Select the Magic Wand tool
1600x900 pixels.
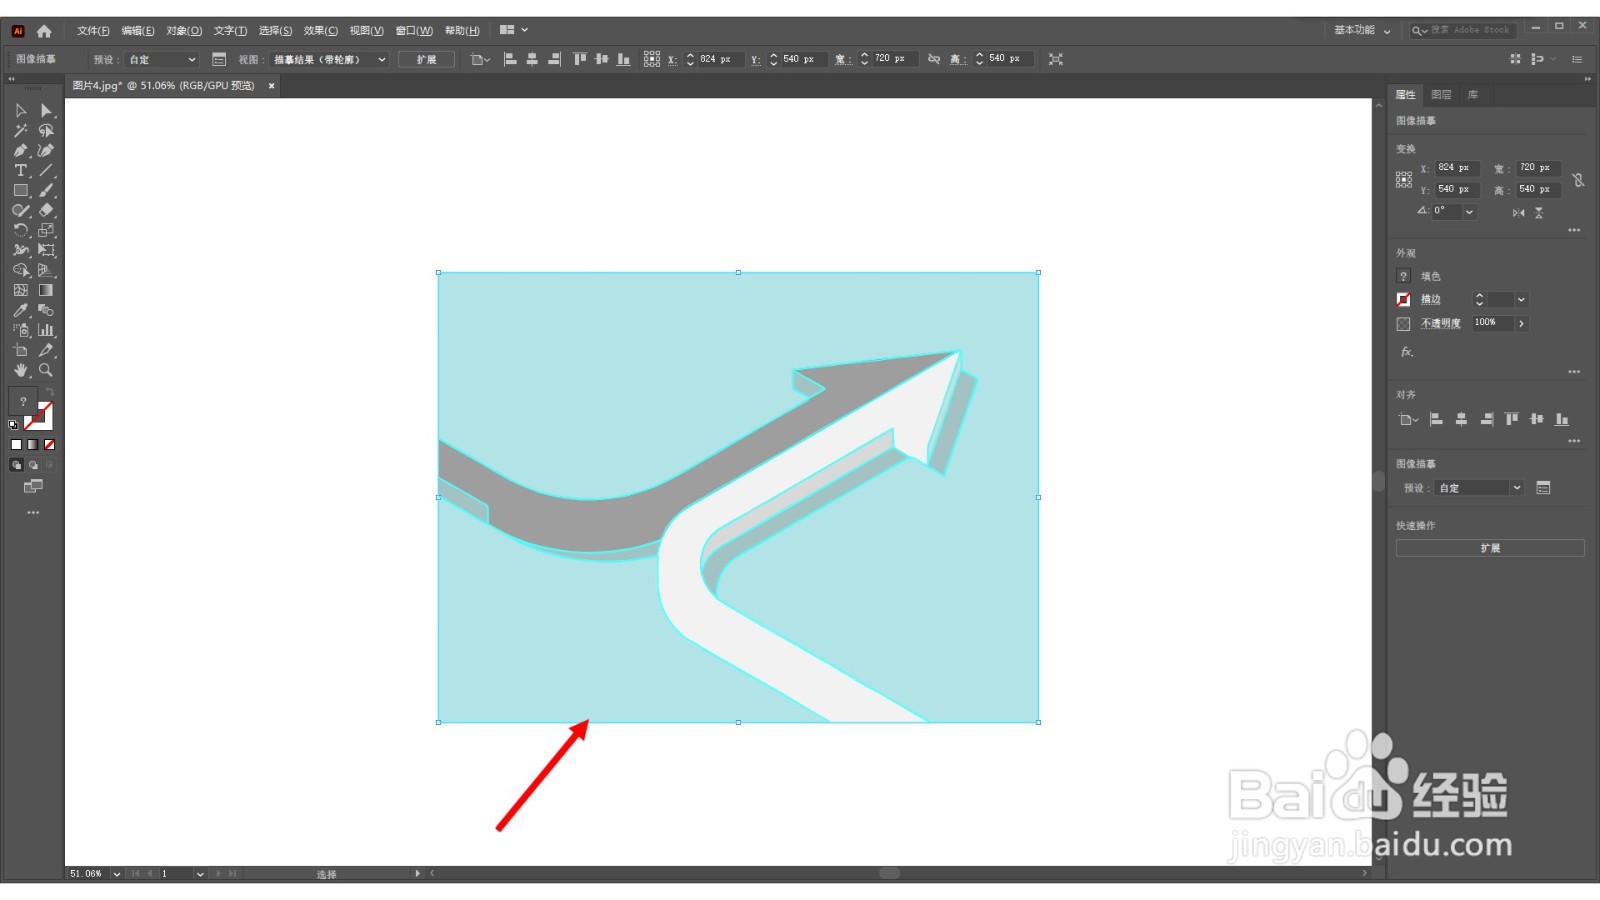point(21,131)
